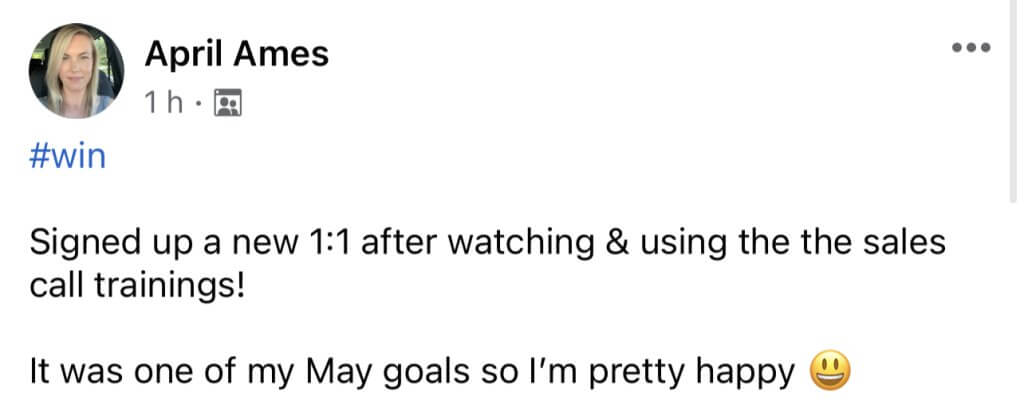Image resolution: width=1024 pixels, height=412 pixels.
Task: Click the group members audience icon
Action: tap(228, 103)
